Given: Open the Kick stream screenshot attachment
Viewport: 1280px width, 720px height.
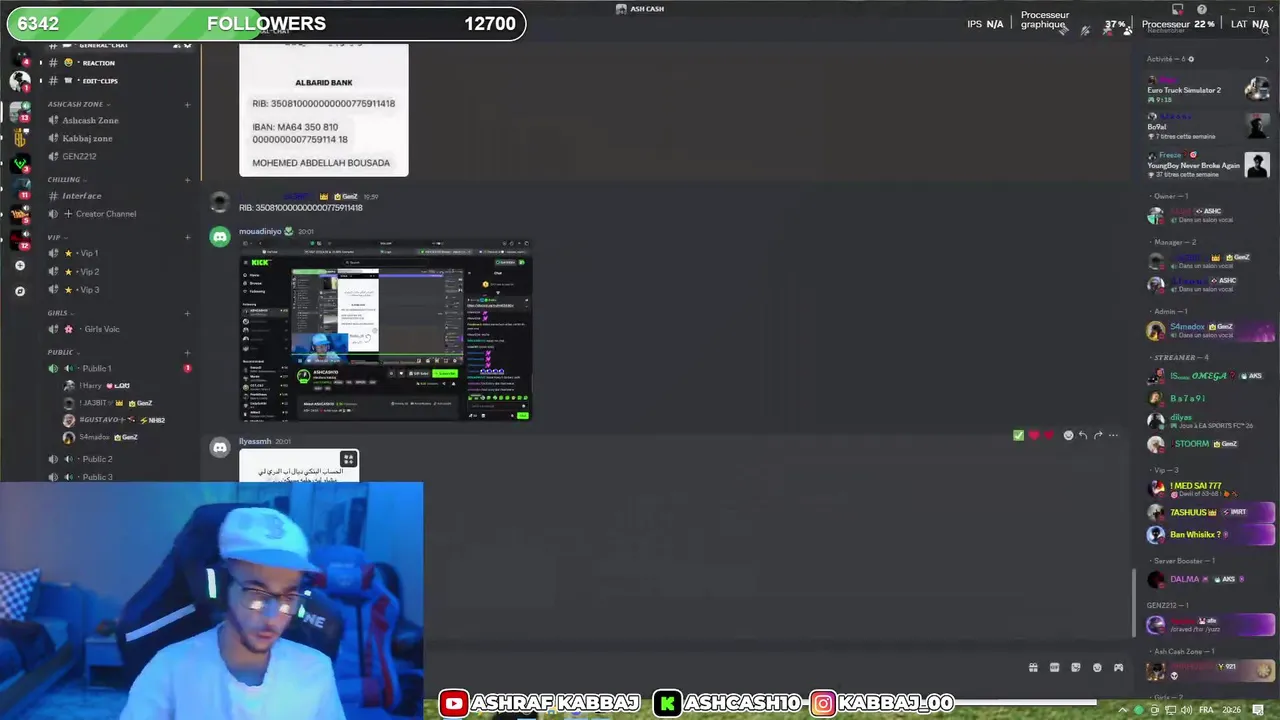Looking at the screenshot, I should [x=386, y=331].
